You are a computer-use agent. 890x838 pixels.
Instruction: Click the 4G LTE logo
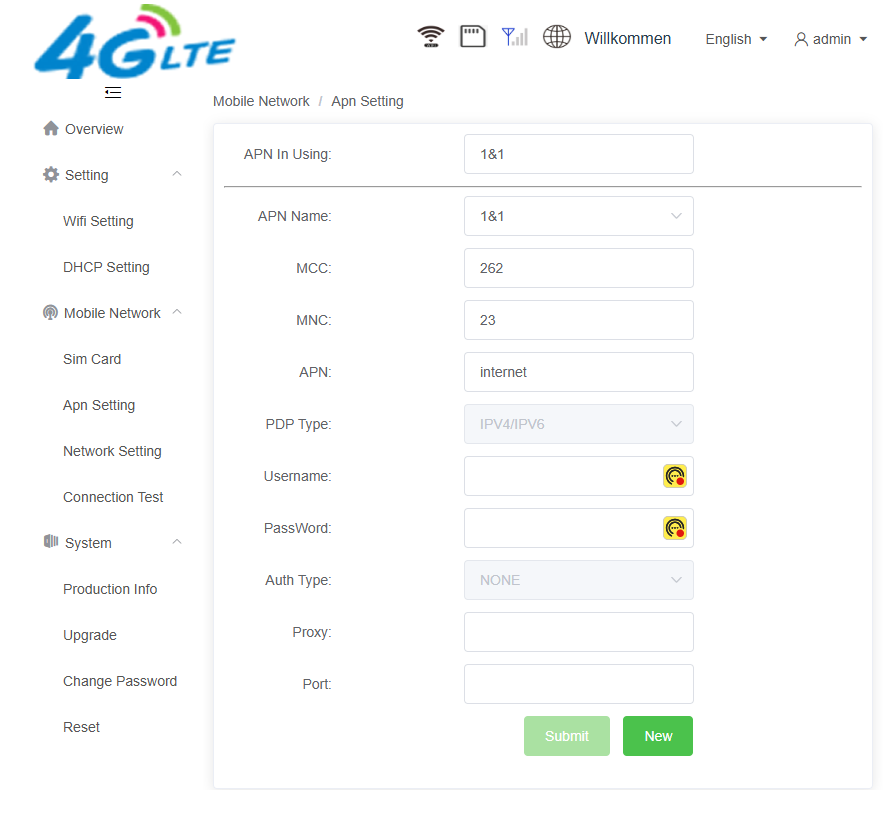pyautogui.click(x=135, y=42)
